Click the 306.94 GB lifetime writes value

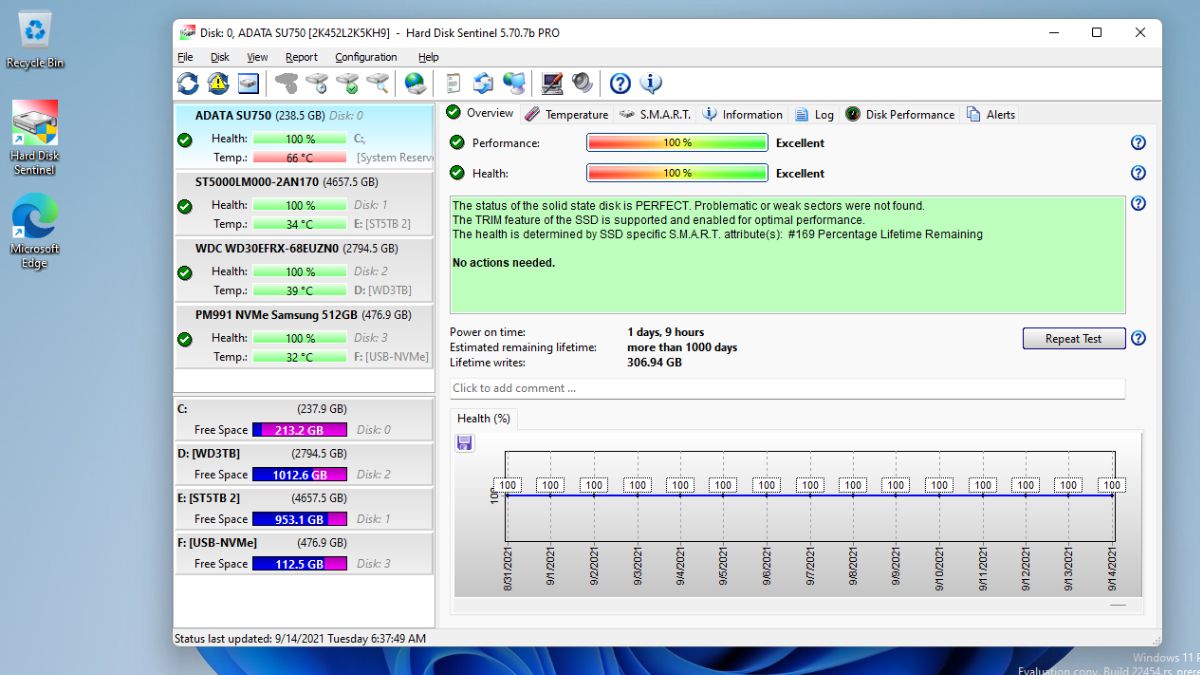(x=655, y=363)
